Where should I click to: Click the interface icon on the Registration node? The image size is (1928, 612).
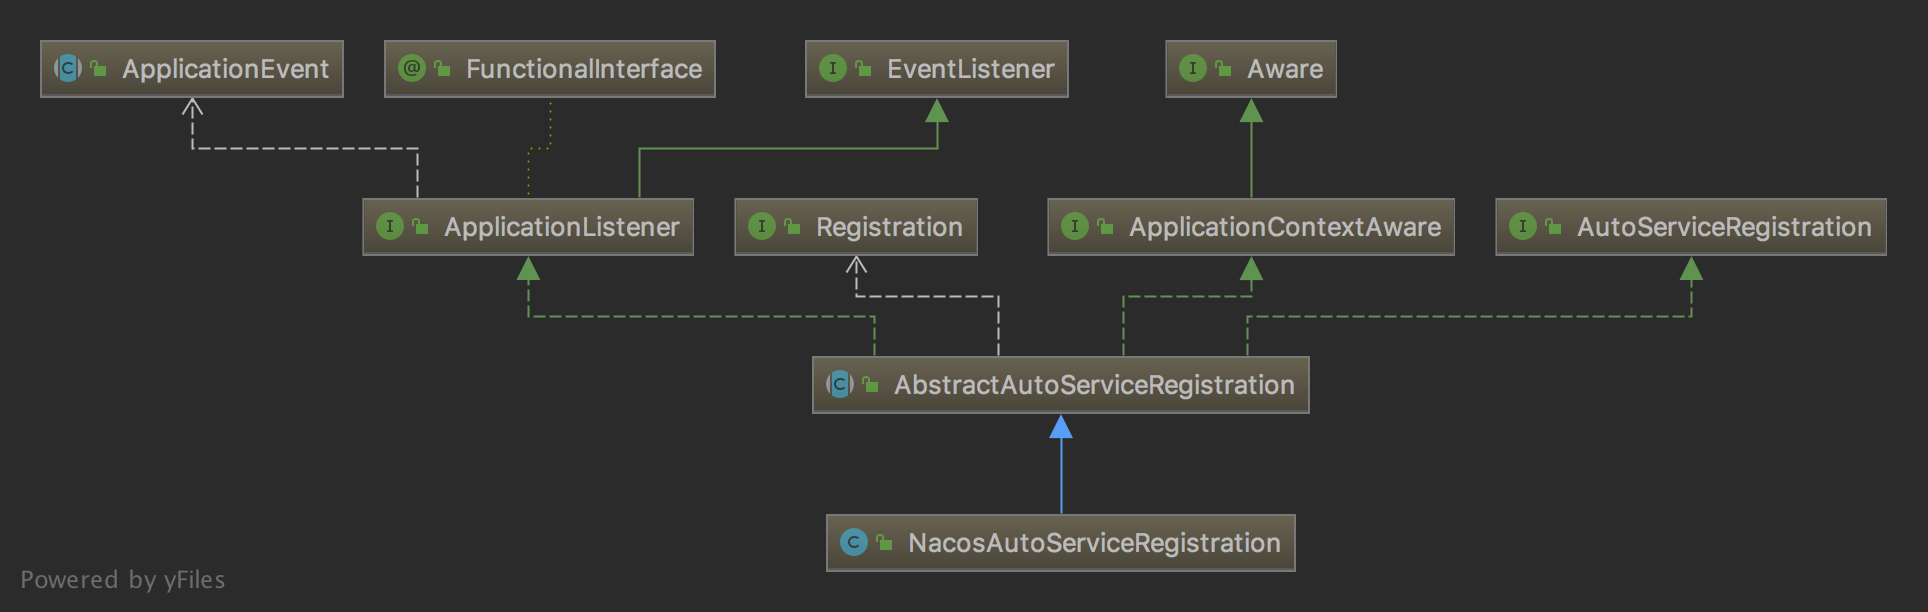[762, 227]
